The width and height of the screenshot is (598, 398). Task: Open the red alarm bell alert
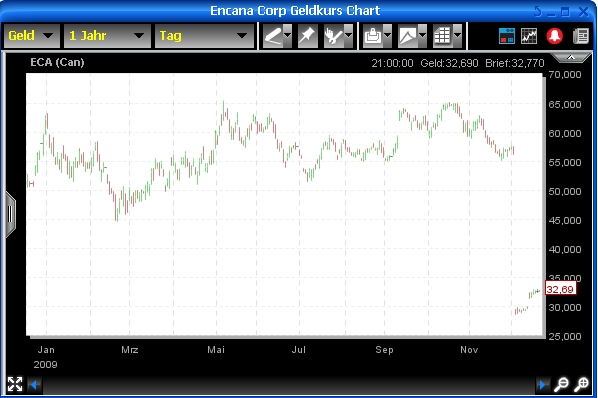point(555,36)
